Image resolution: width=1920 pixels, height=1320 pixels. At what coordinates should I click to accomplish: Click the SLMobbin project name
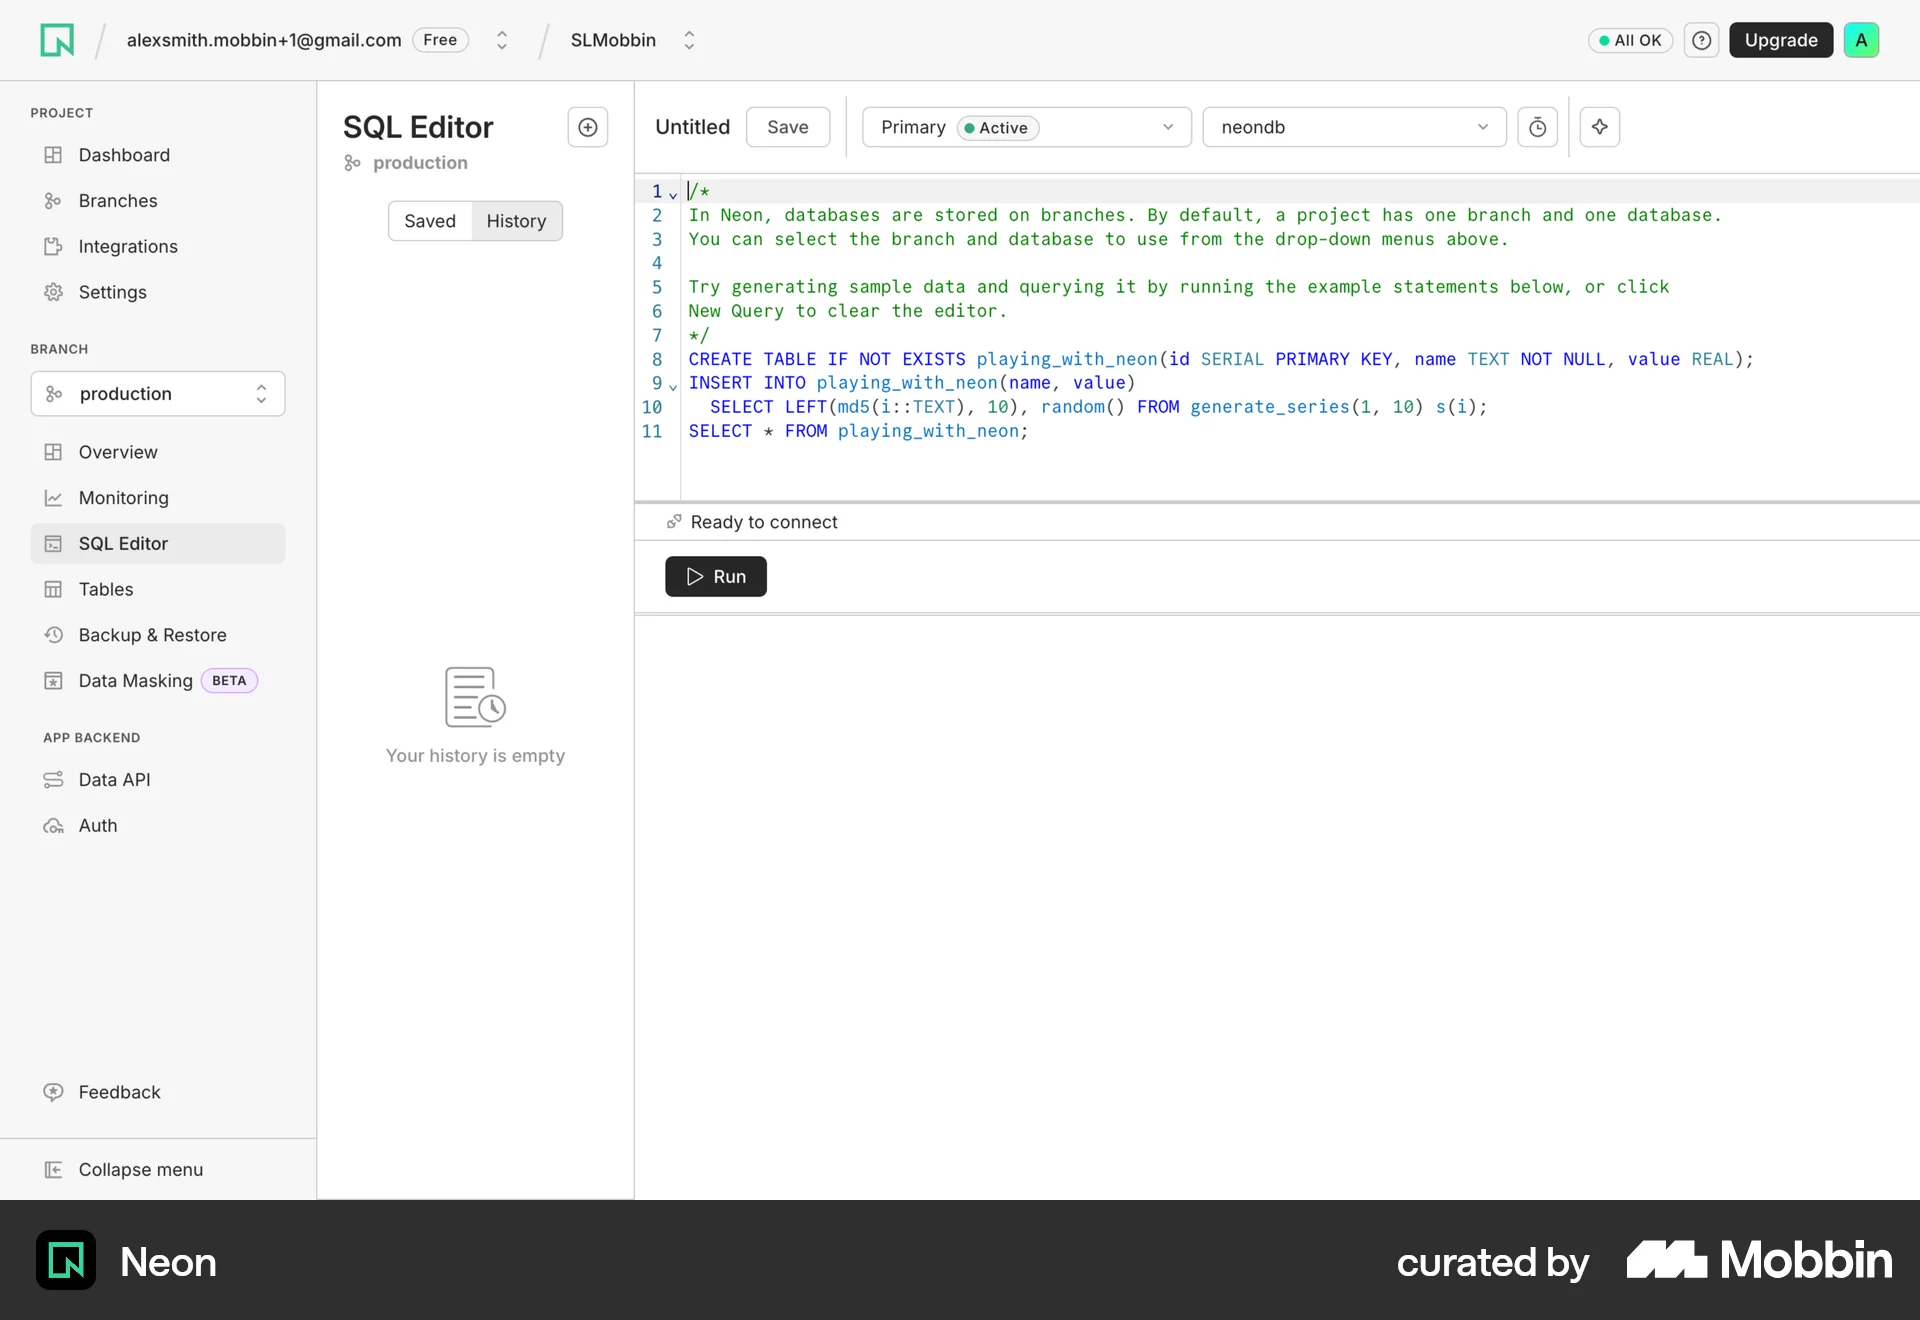pos(613,40)
